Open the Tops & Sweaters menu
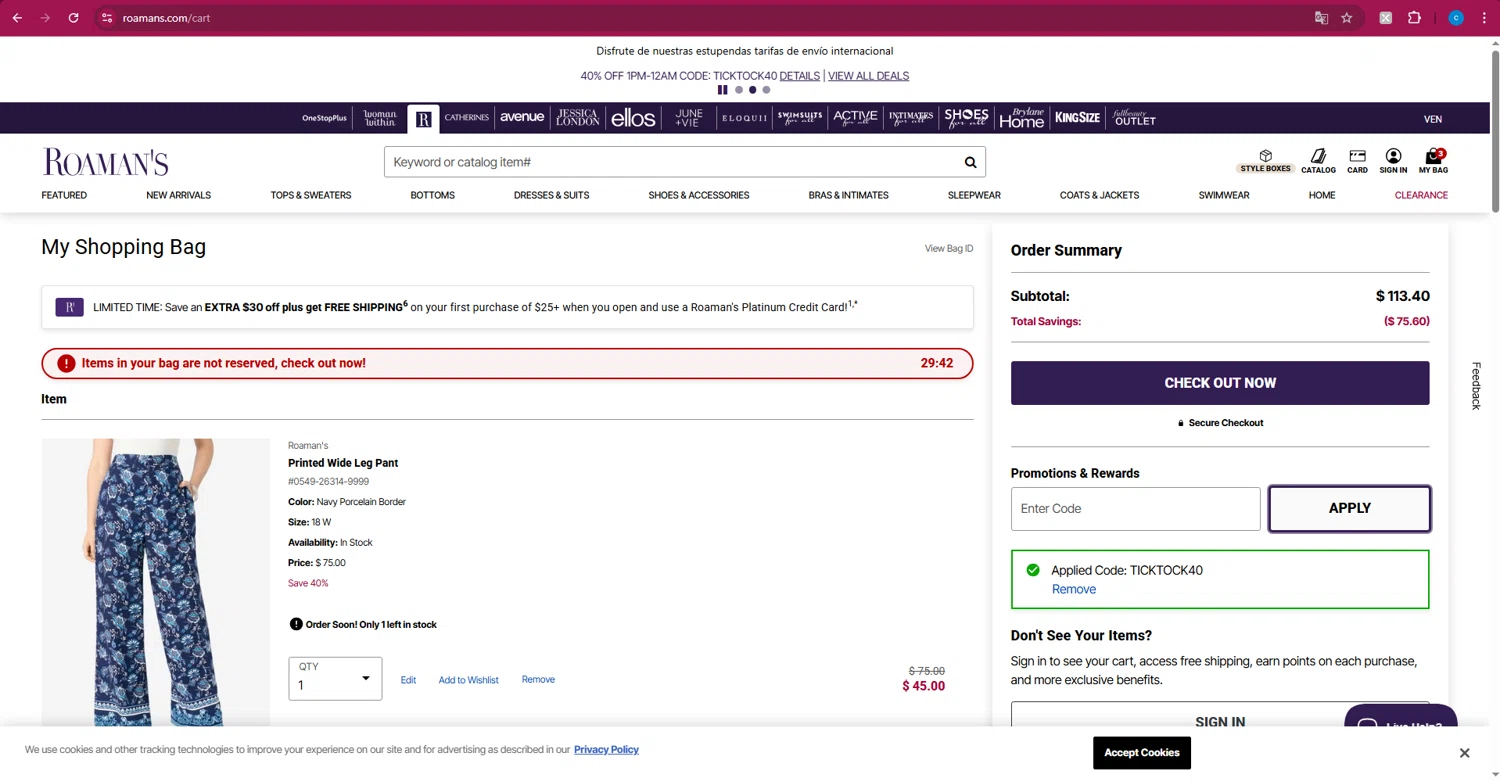The height and width of the screenshot is (781, 1500). pyautogui.click(x=311, y=195)
